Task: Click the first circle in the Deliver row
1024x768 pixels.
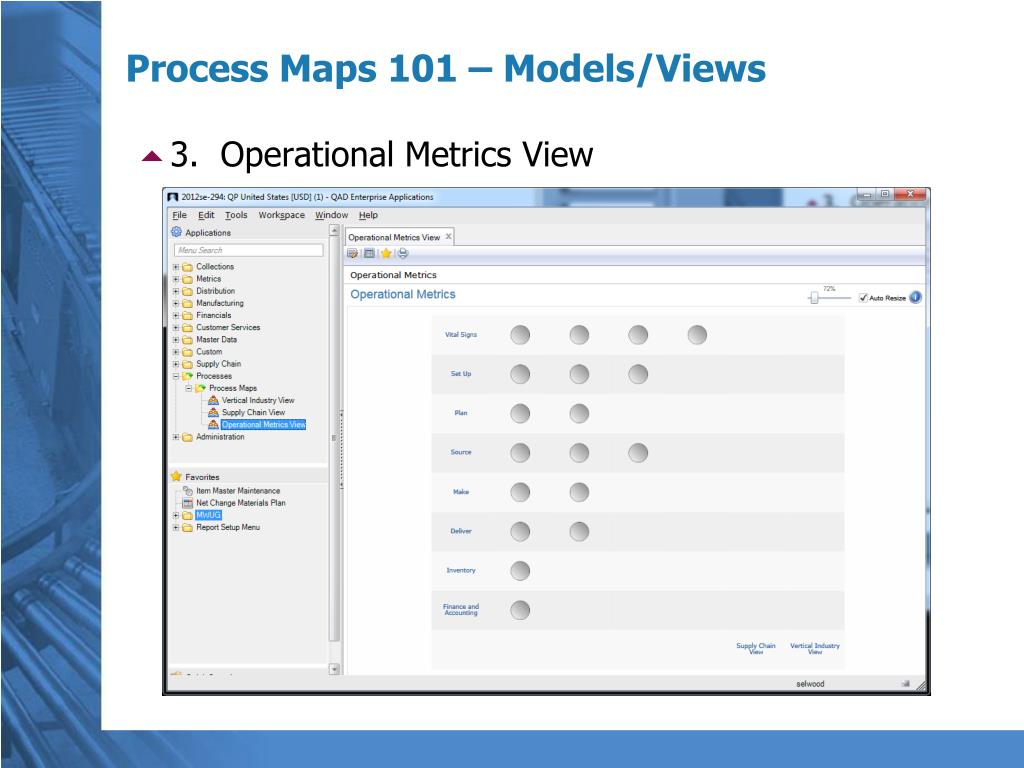Action: coord(520,532)
